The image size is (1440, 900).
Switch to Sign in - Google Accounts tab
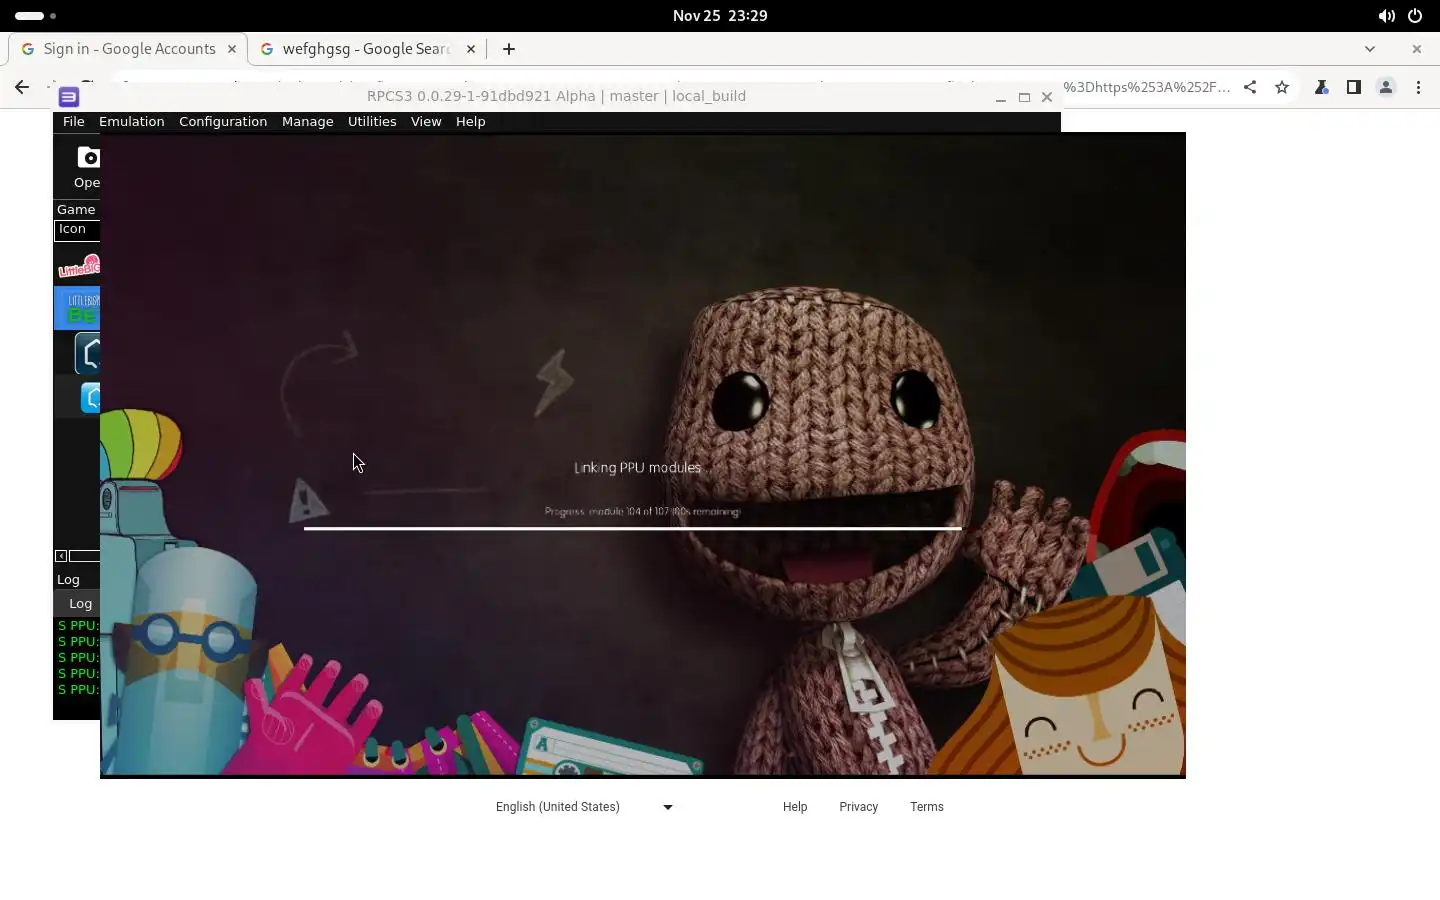pyautogui.click(x=128, y=49)
